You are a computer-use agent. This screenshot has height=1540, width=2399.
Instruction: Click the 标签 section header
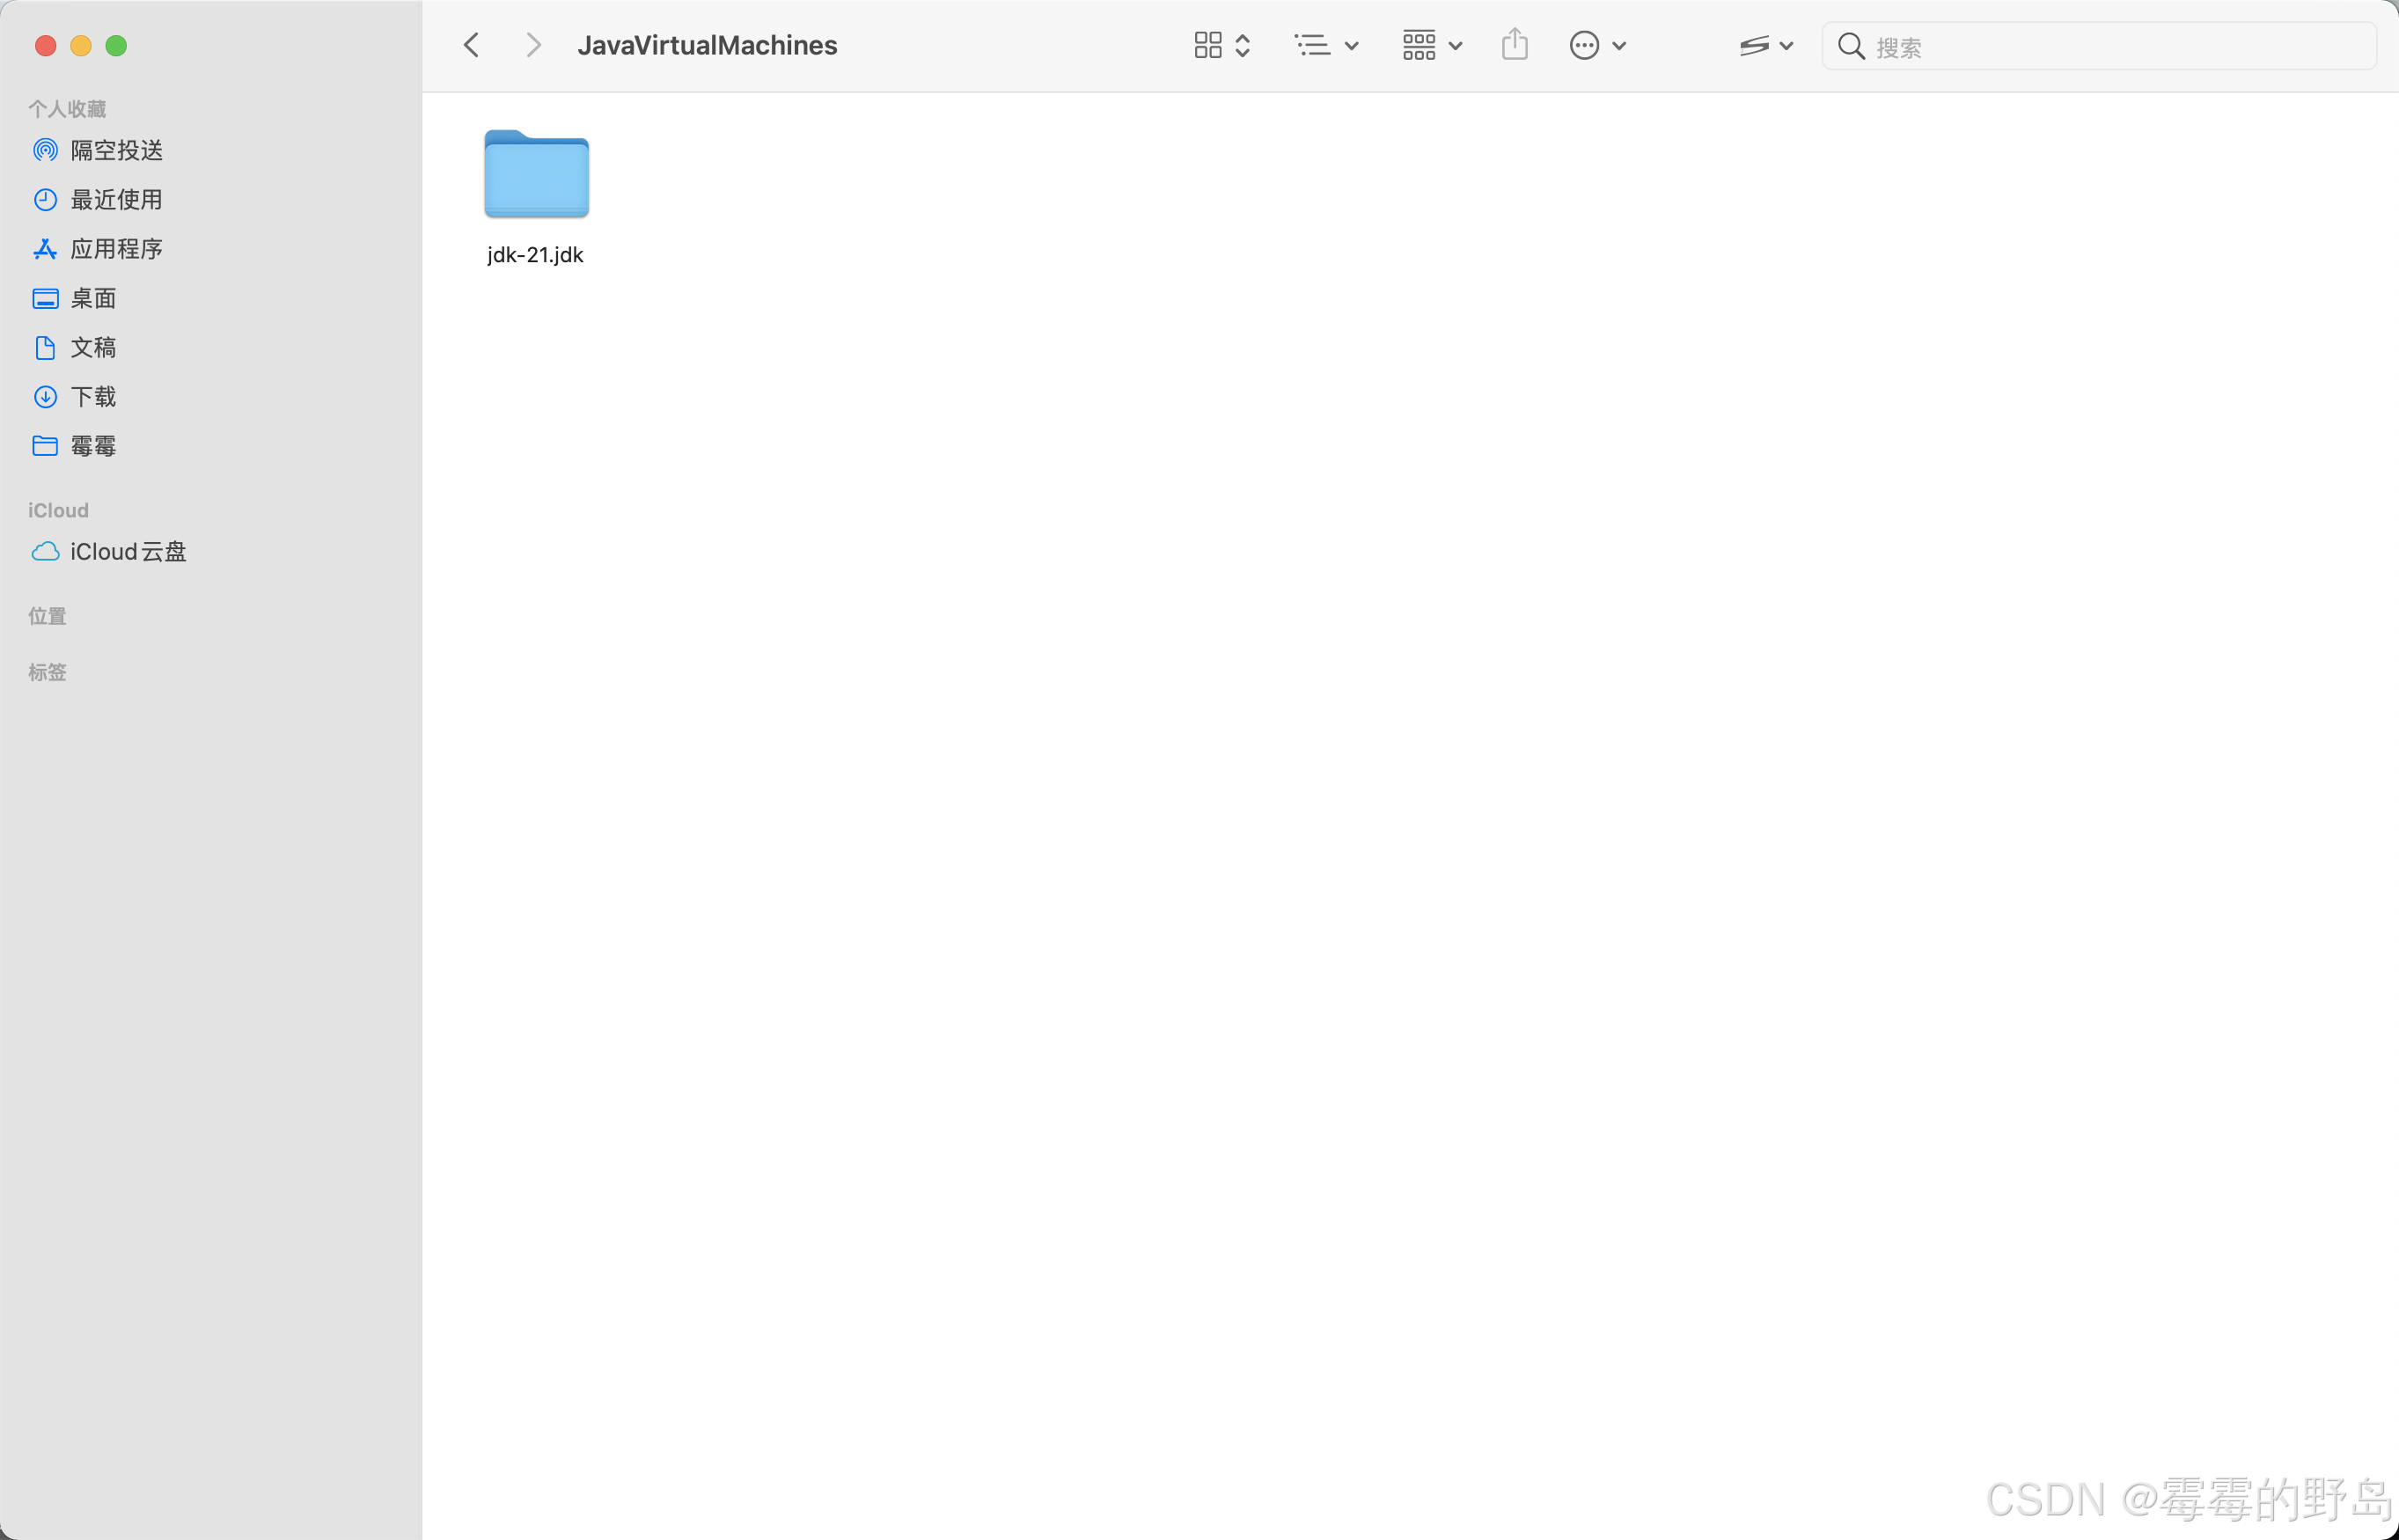(47, 672)
